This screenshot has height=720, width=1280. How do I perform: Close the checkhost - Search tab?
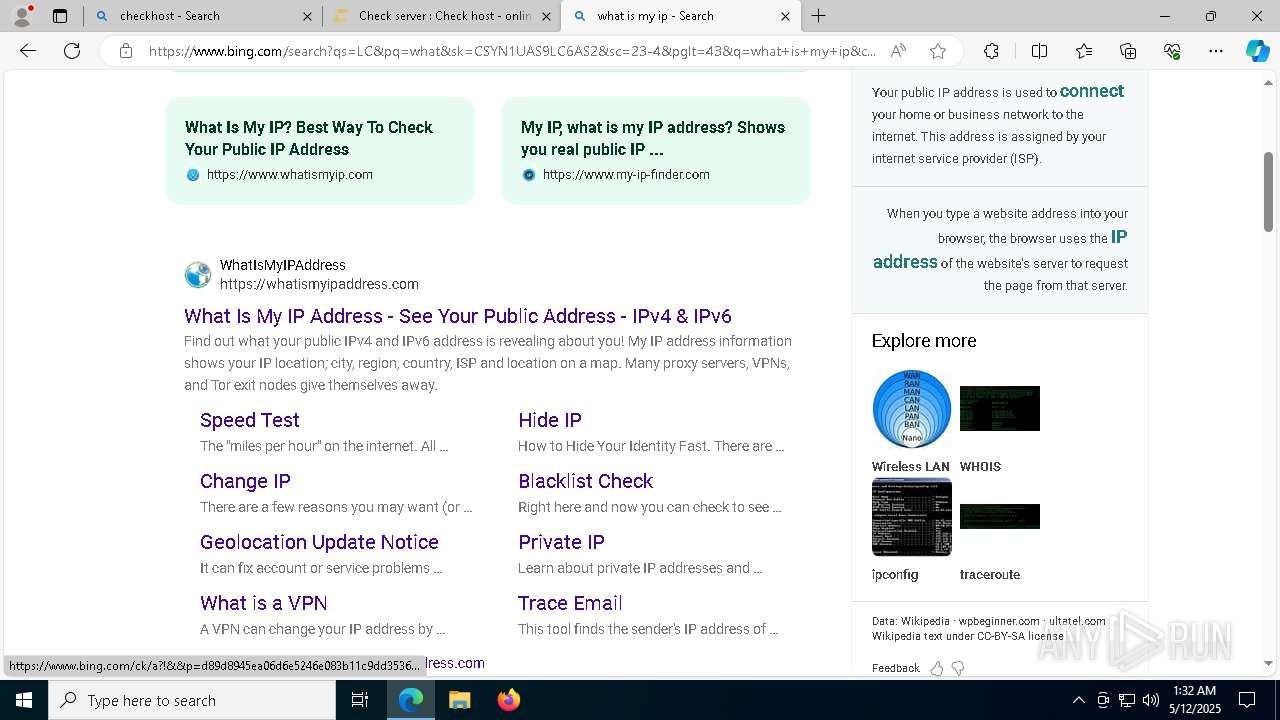coord(307,16)
